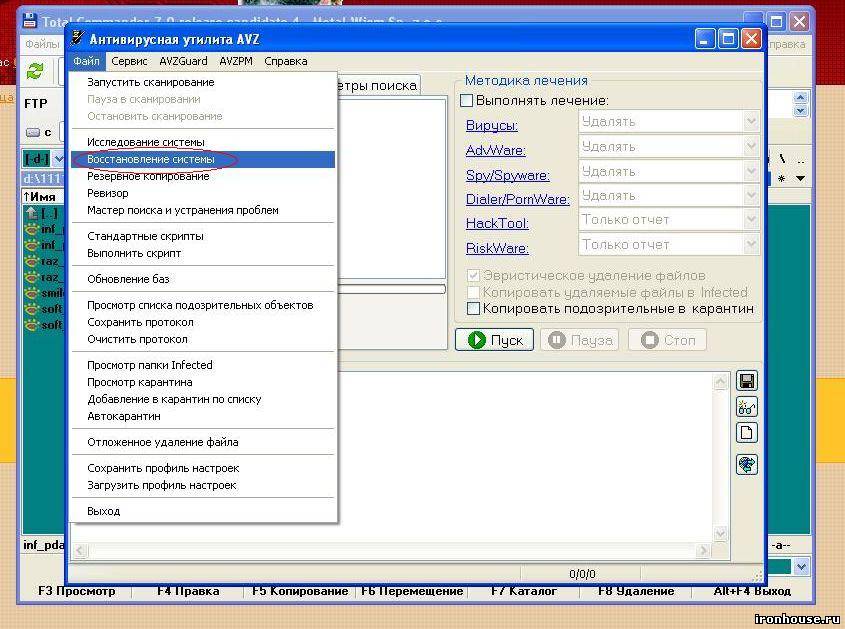Image resolution: width=845 pixels, height=629 pixels.
Task: Click the Стоп button
Action: [x=668, y=340]
